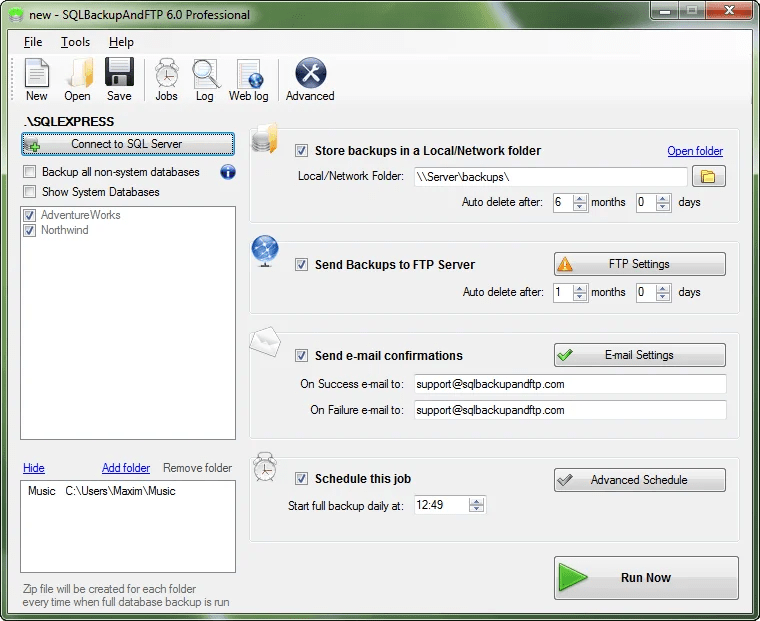The width and height of the screenshot is (760, 621).
Task: Create a new job with New icon
Action: click(x=37, y=80)
